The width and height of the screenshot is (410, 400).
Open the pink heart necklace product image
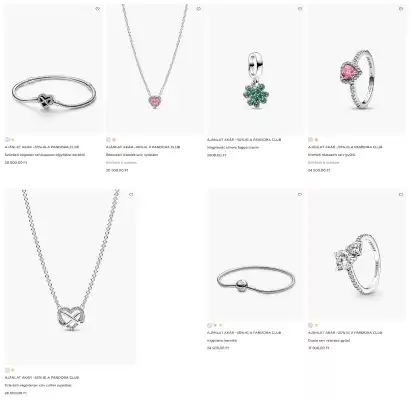(155, 70)
